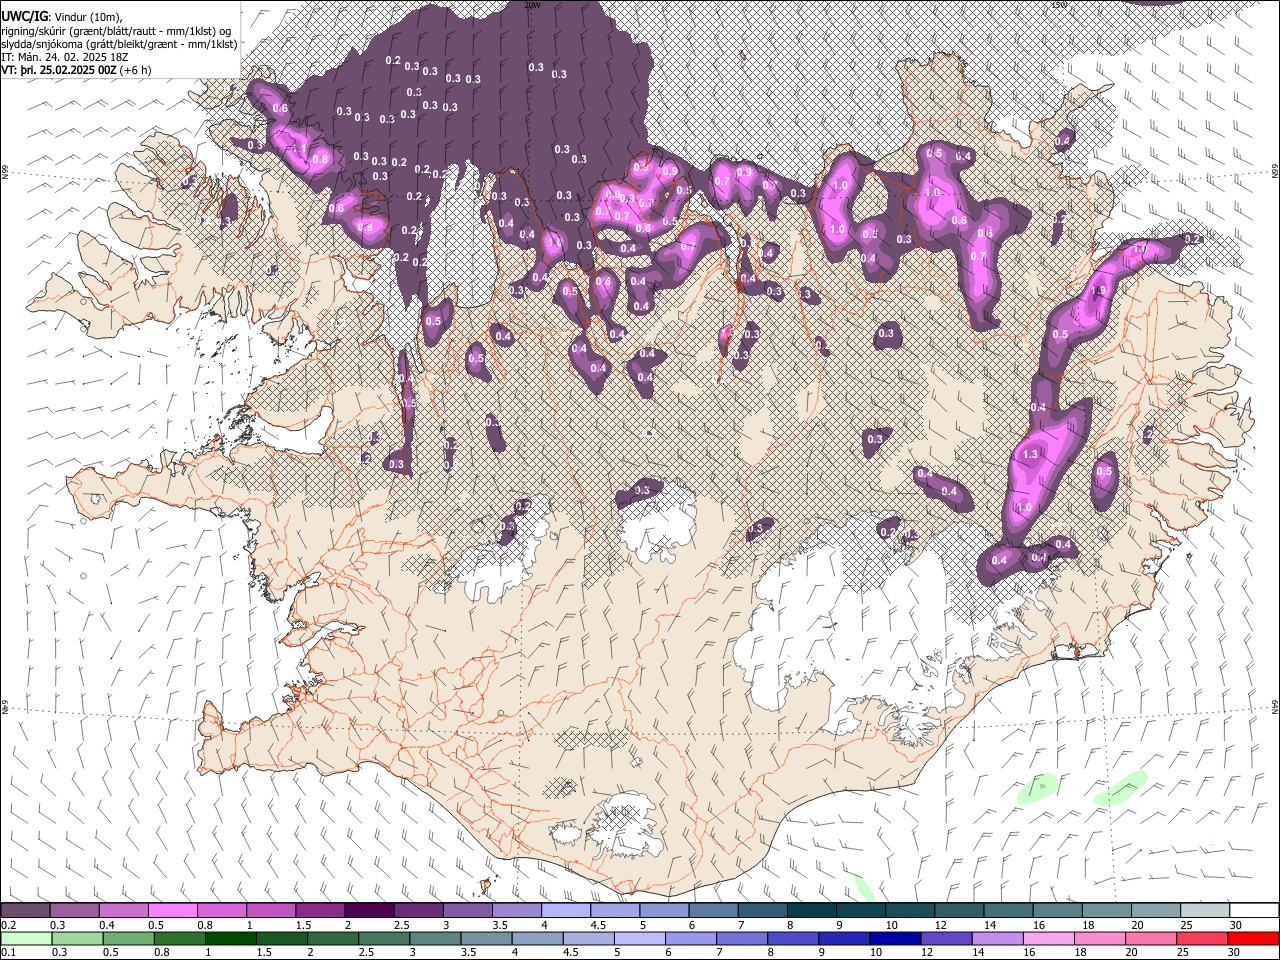Click the pale gray 25 swatch in upper legend
This screenshot has height=960, width=1280.
[x=1205, y=910]
